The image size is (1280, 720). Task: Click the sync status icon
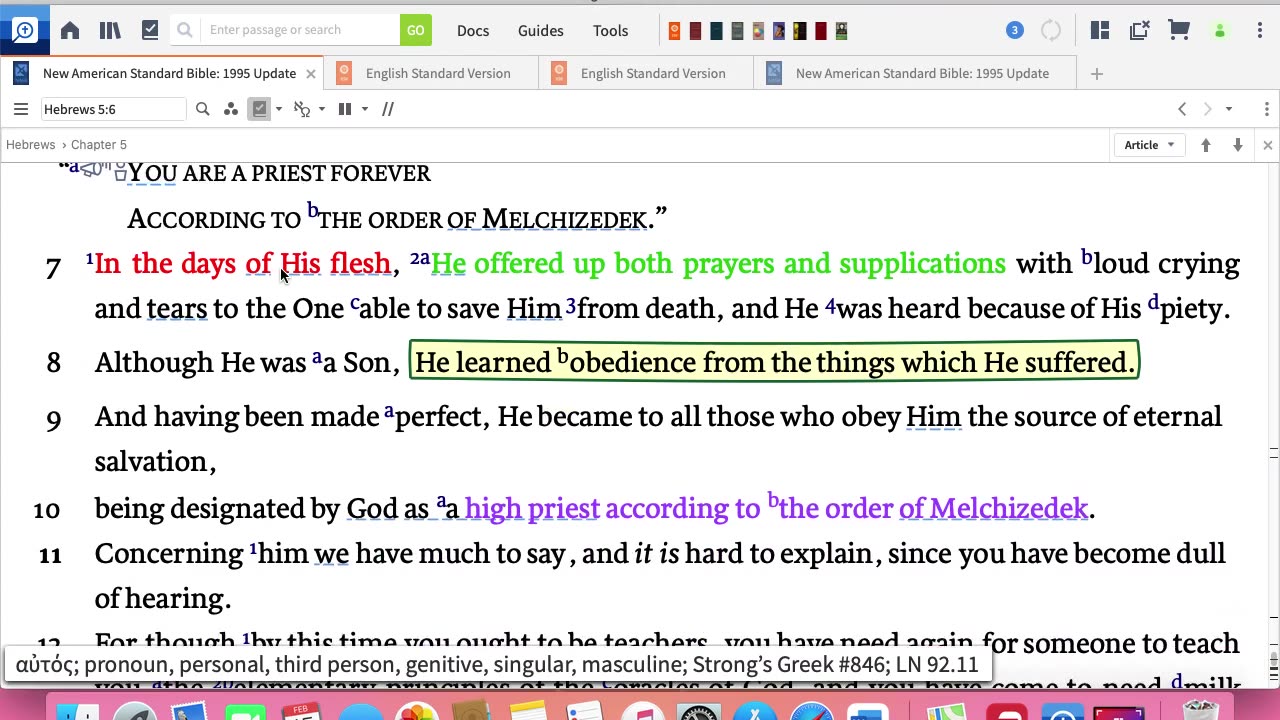coord(1051,30)
